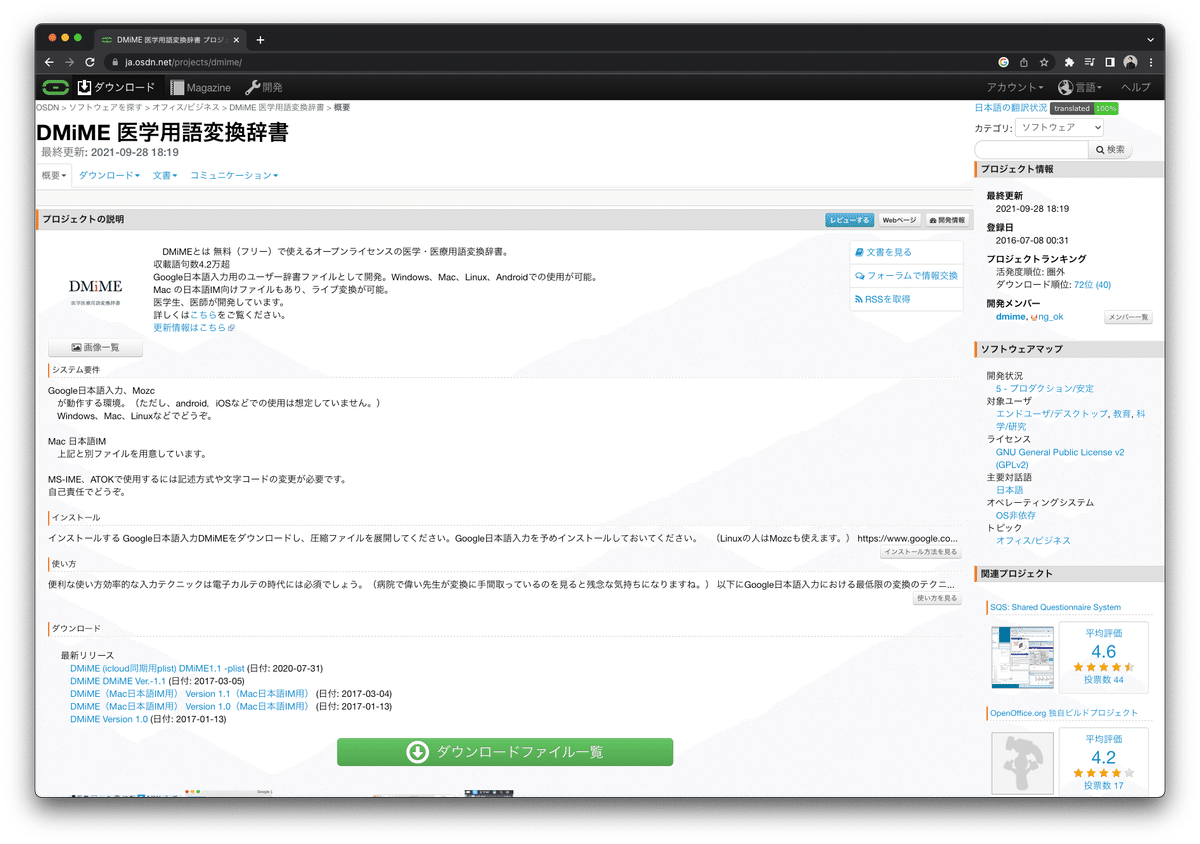Bookmark this page with the star icon
Screen dimensions: 1200x844
(1044, 62)
